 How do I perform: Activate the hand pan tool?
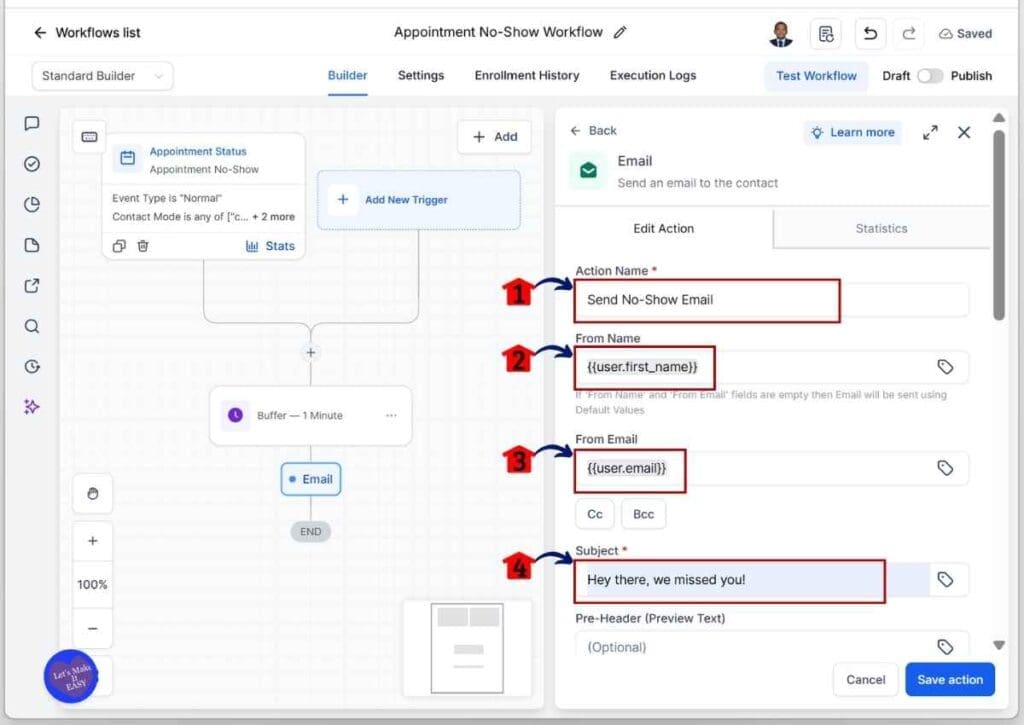click(x=93, y=493)
